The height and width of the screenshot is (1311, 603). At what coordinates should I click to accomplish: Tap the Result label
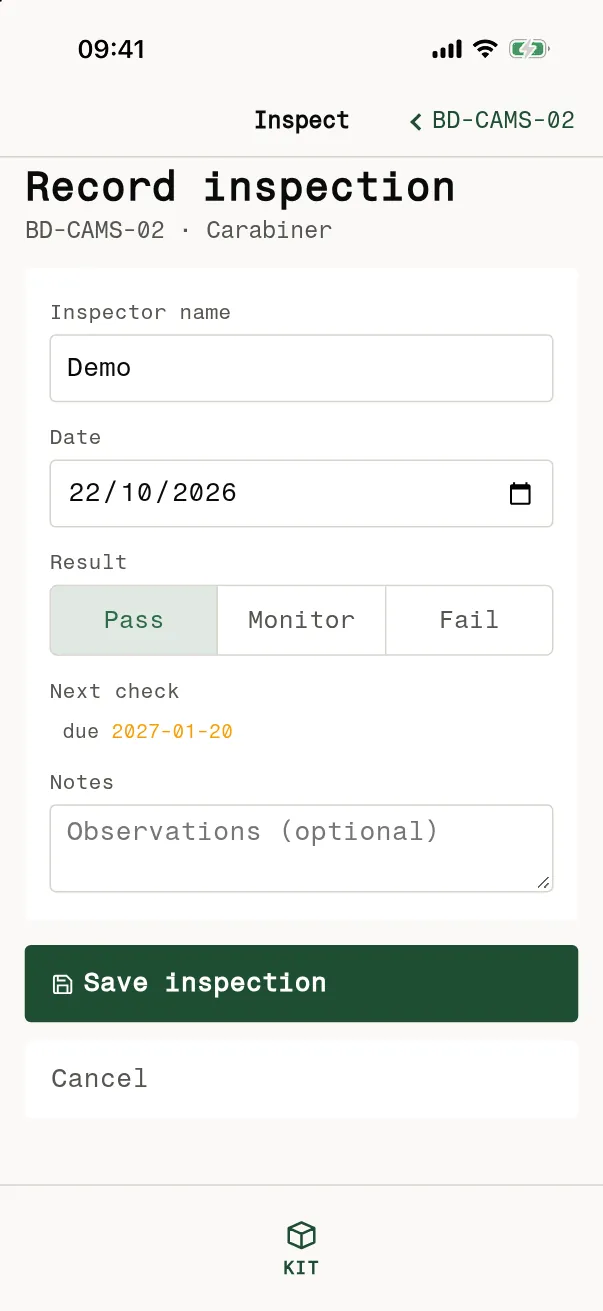pyautogui.click(x=88, y=563)
